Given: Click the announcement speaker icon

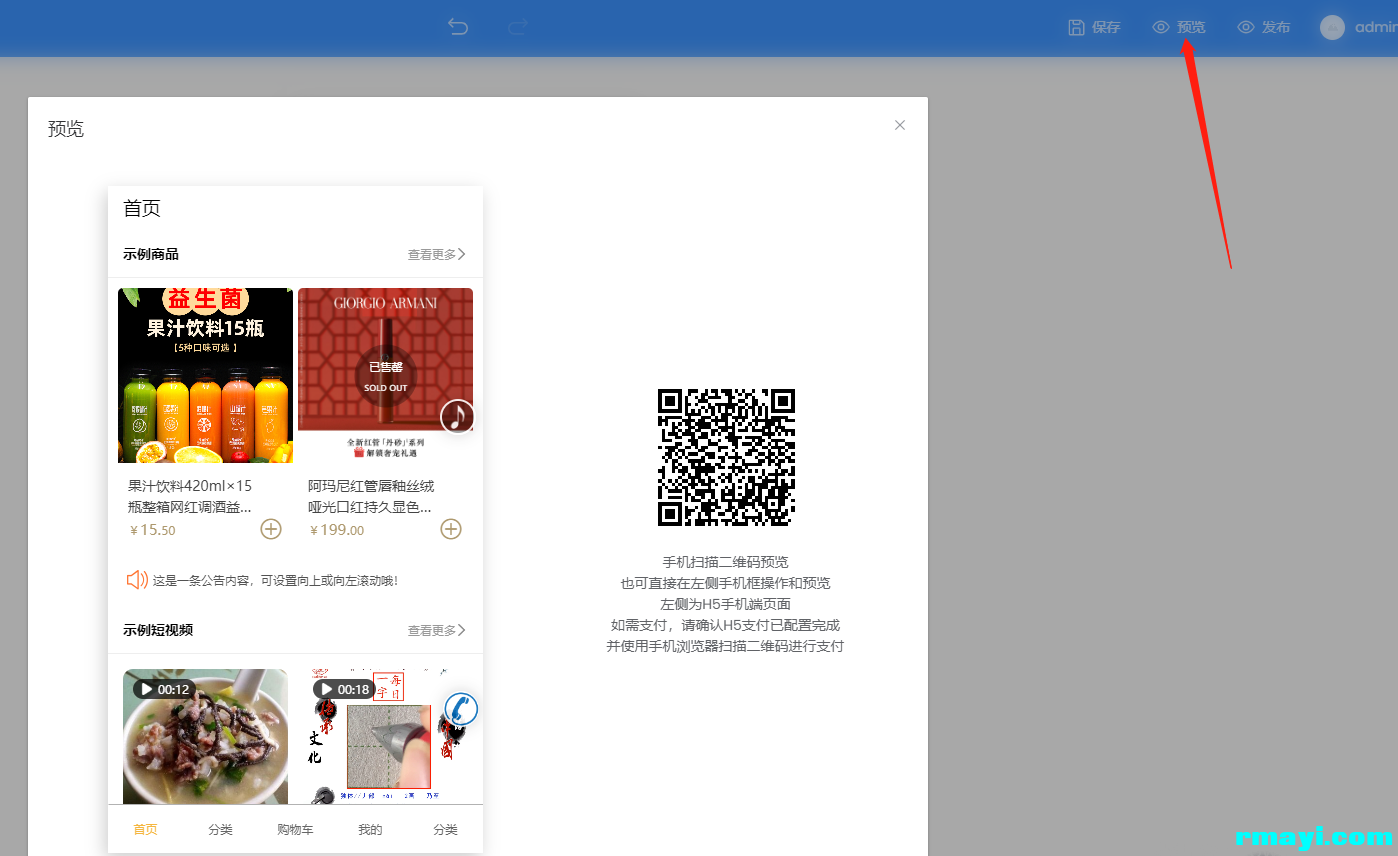Looking at the screenshot, I should pyautogui.click(x=137, y=580).
